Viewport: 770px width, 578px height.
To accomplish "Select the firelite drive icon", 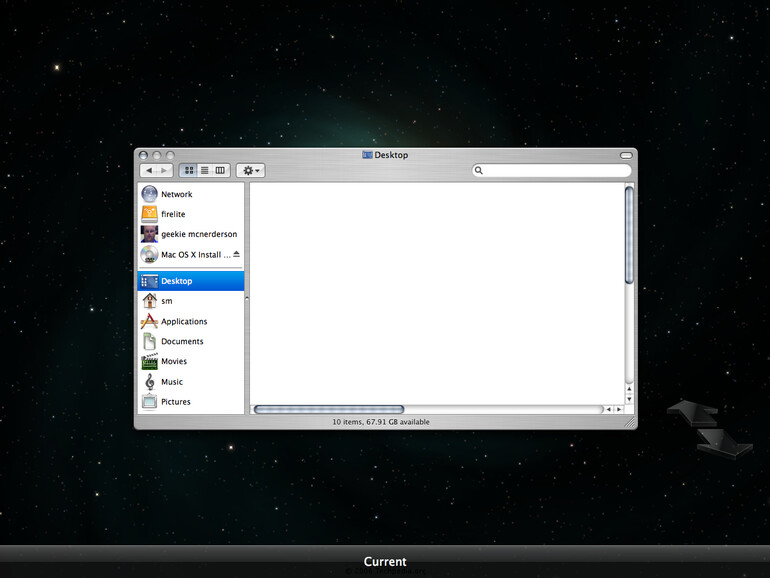I will click(x=149, y=214).
